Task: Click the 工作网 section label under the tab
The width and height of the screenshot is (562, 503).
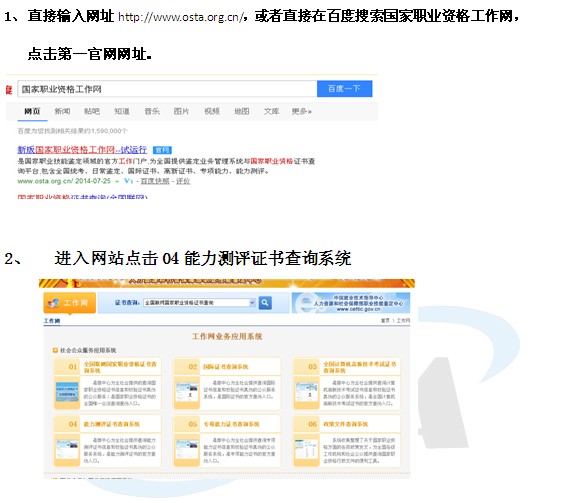Action: coord(52,321)
